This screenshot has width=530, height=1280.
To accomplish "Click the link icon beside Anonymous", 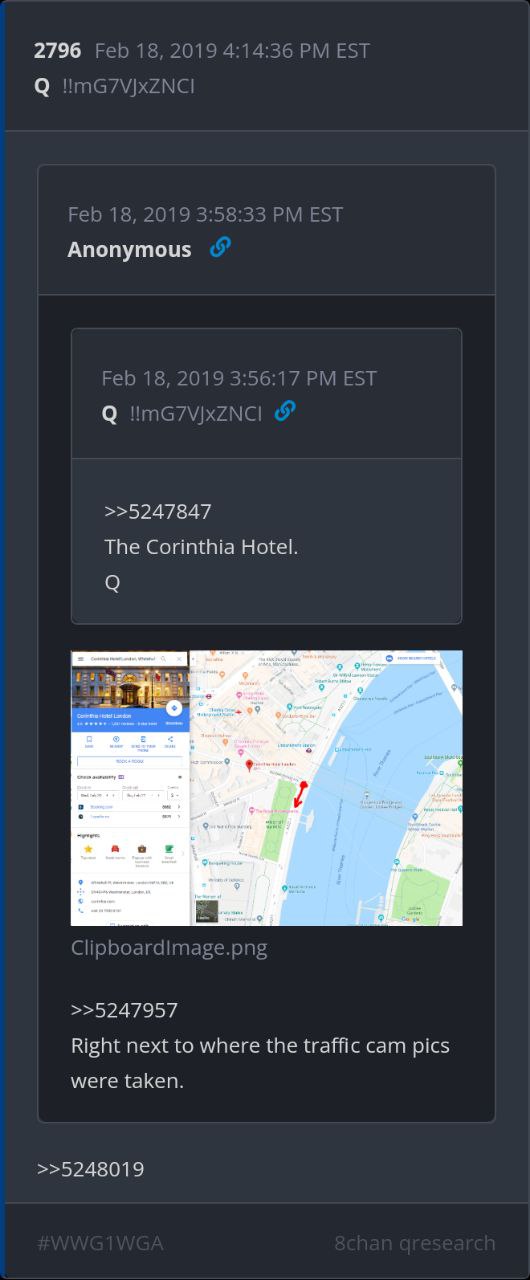I will (x=220, y=247).
